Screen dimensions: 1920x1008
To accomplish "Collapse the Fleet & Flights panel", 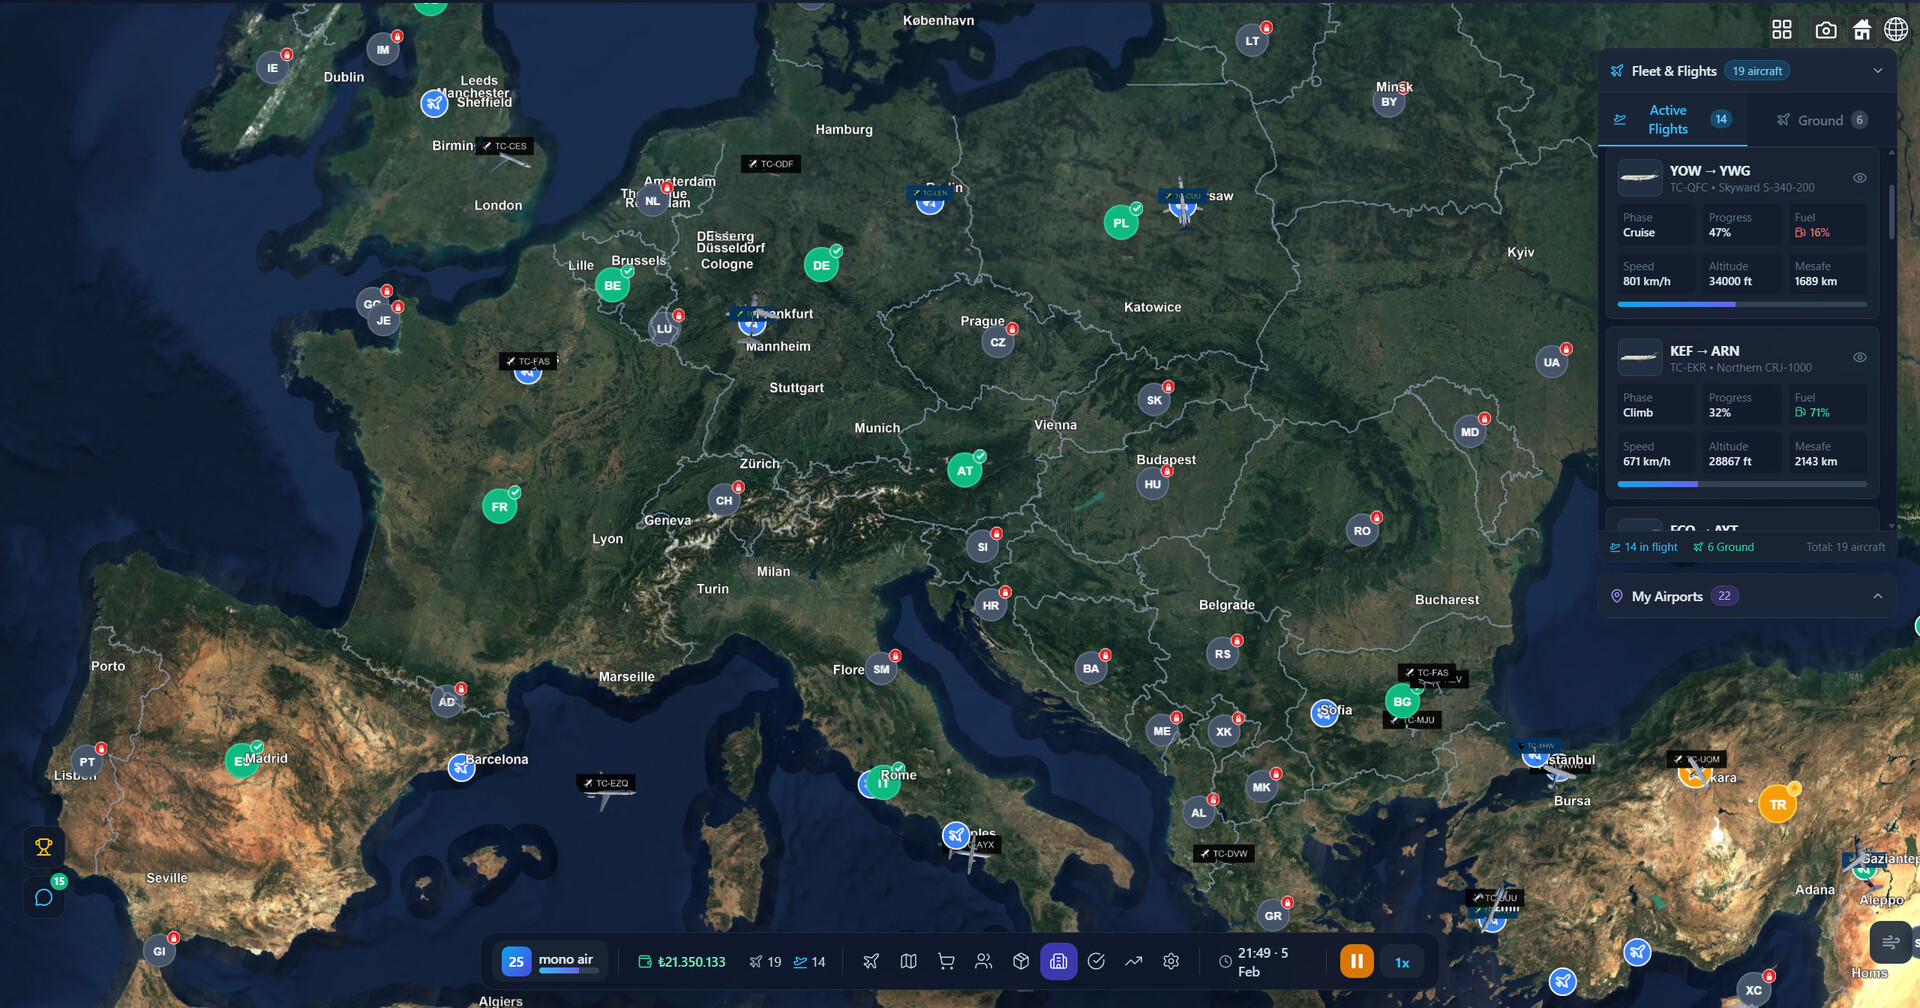I will tap(1877, 71).
